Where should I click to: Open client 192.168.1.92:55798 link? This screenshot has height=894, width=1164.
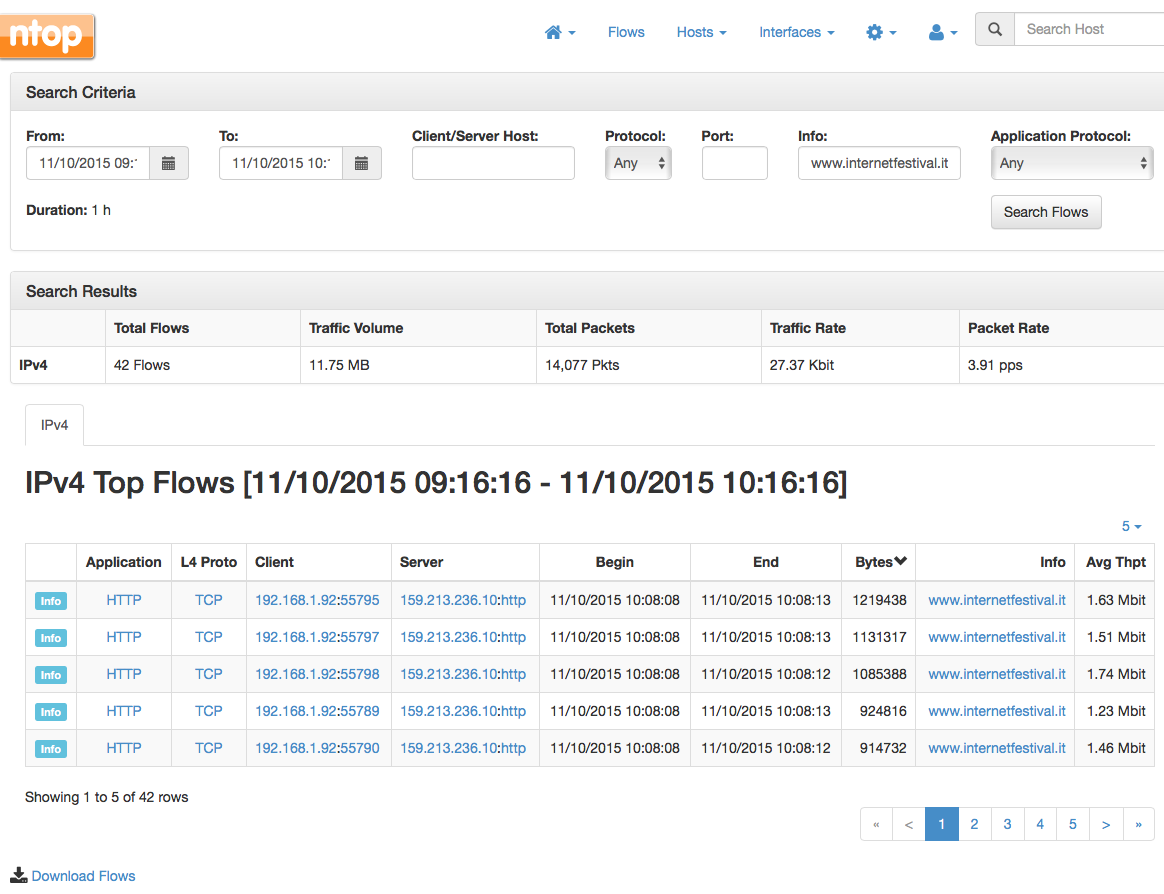click(317, 674)
